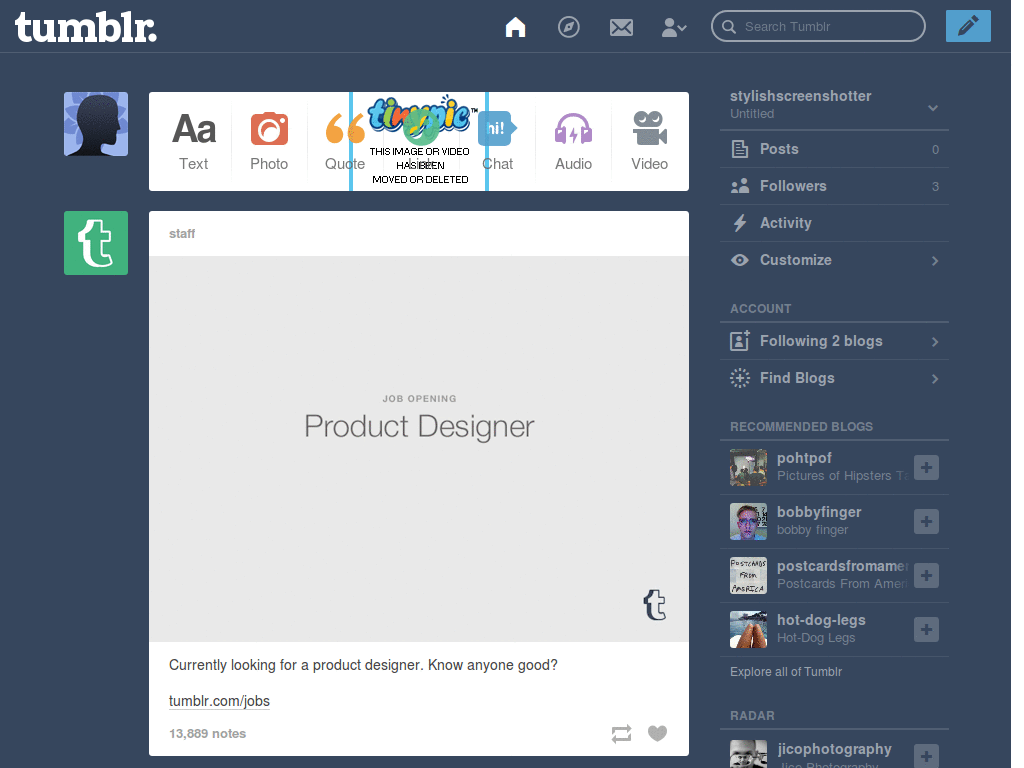Image resolution: width=1024 pixels, height=768 pixels.
Task: Click Explore all of Tumblr
Action: tap(786, 672)
